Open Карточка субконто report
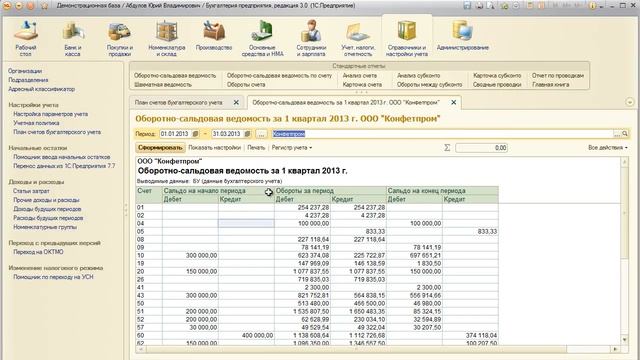The image size is (640, 360). (x=497, y=76)
